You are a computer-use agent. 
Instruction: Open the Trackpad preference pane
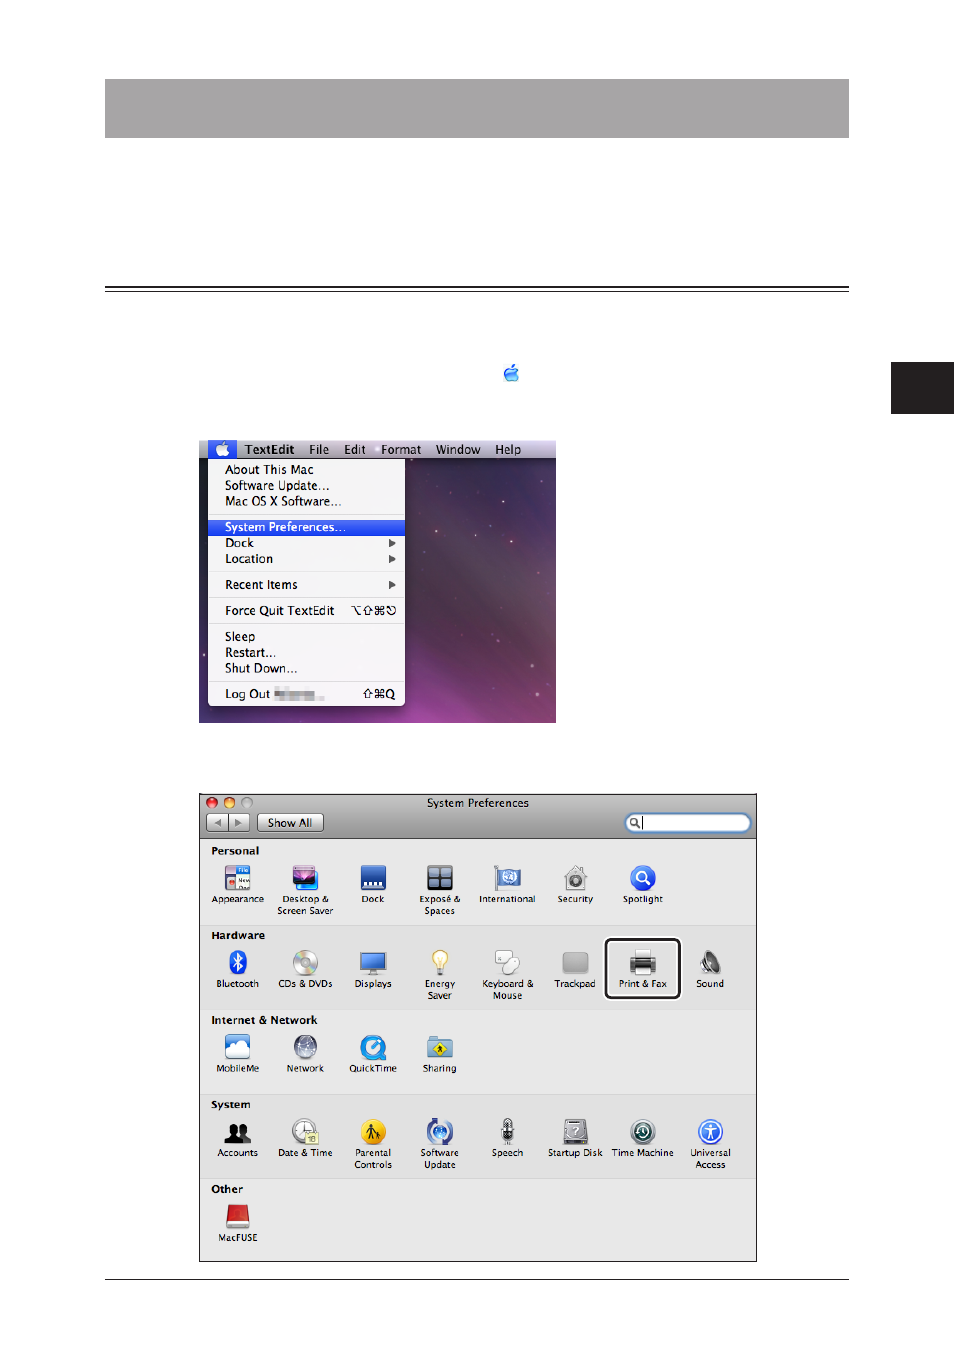575,969
